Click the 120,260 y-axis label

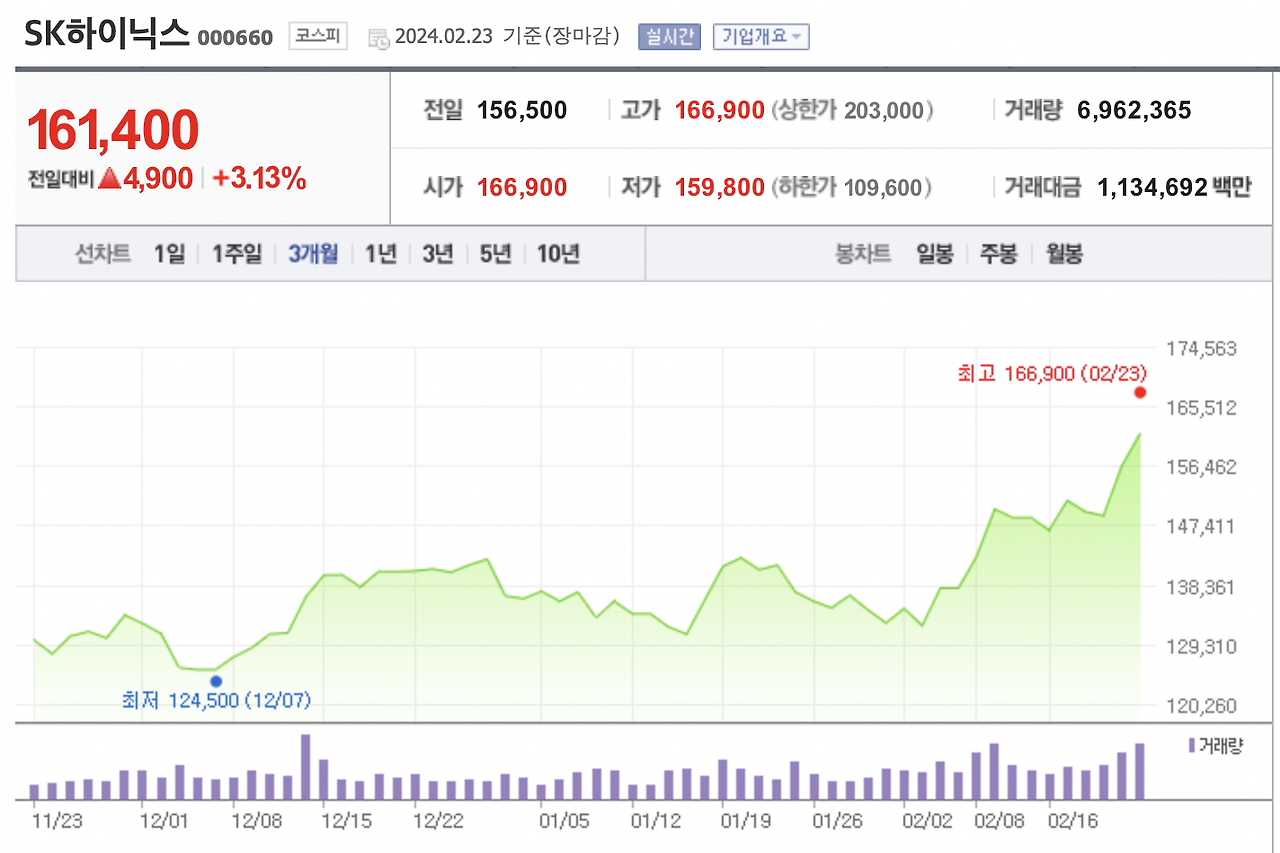pos(1202,706)
